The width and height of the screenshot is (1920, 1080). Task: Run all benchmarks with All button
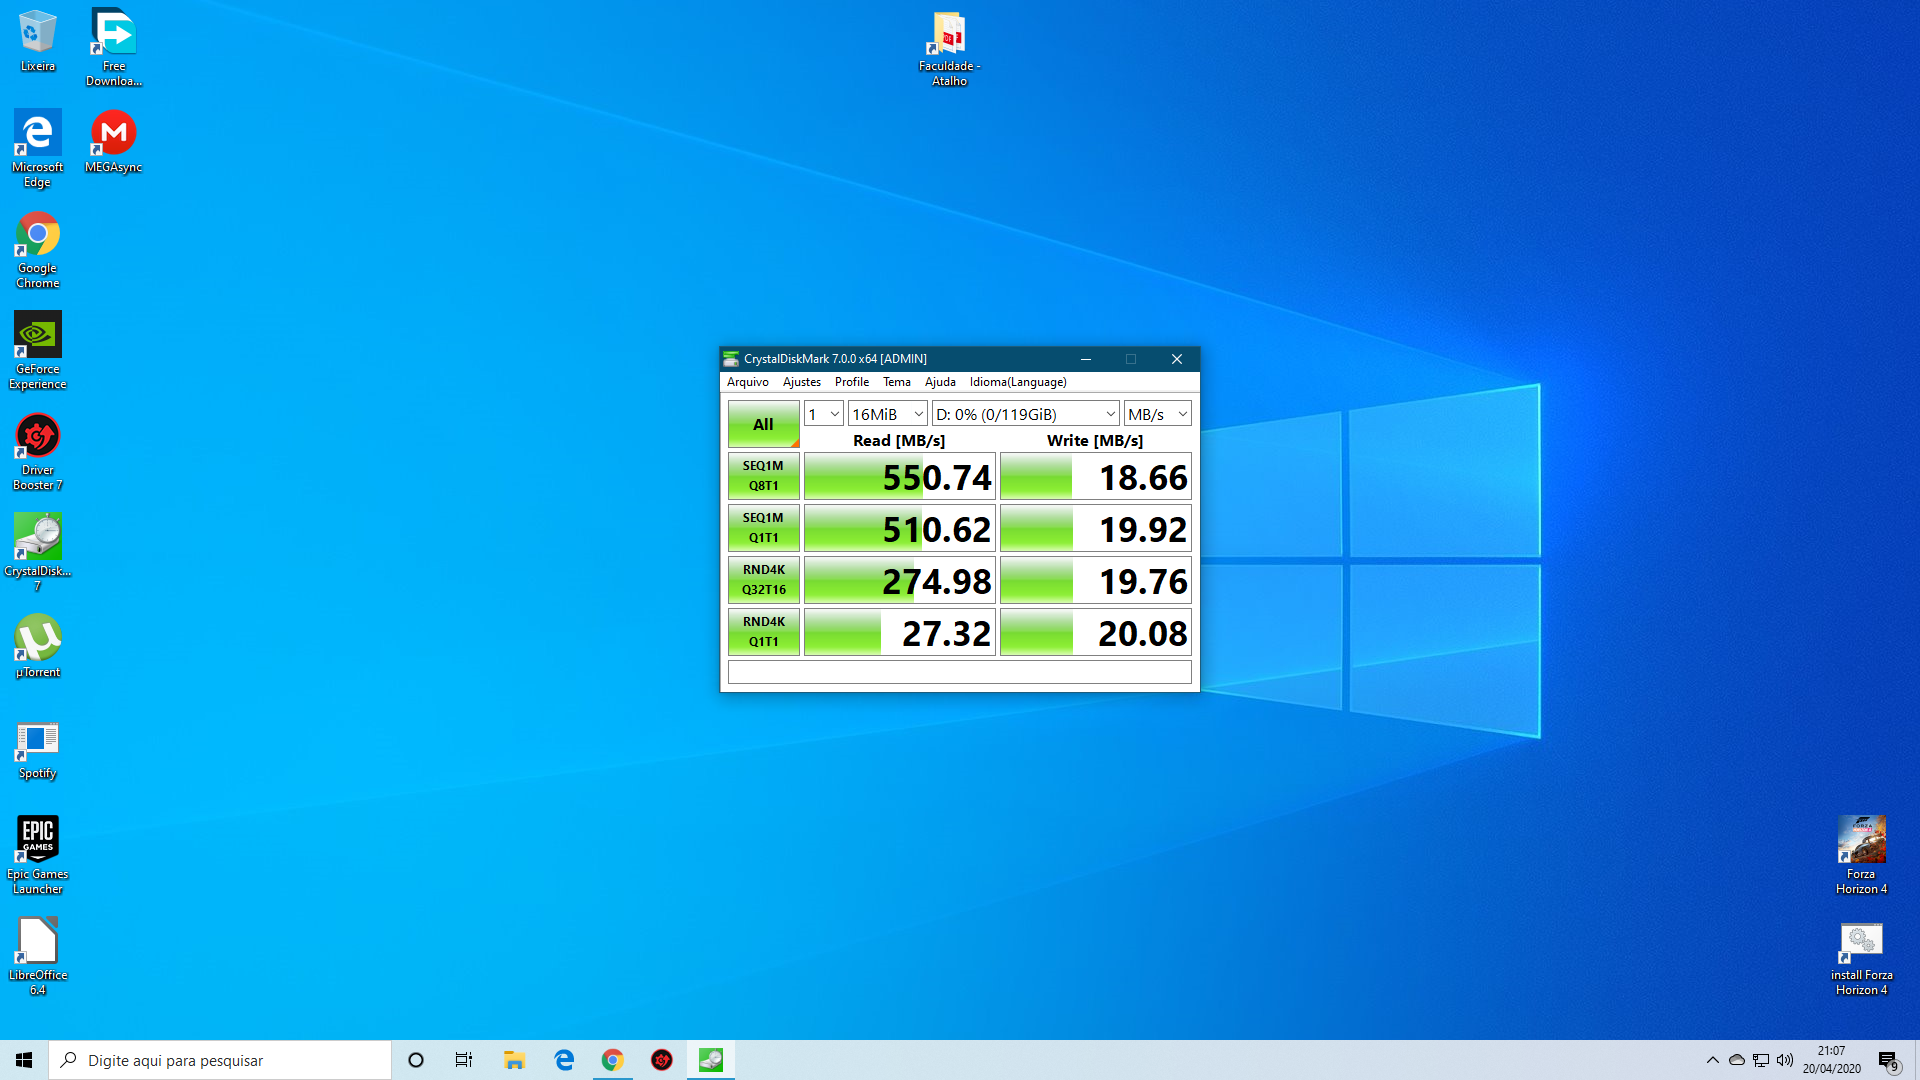(x=764, y=425)
